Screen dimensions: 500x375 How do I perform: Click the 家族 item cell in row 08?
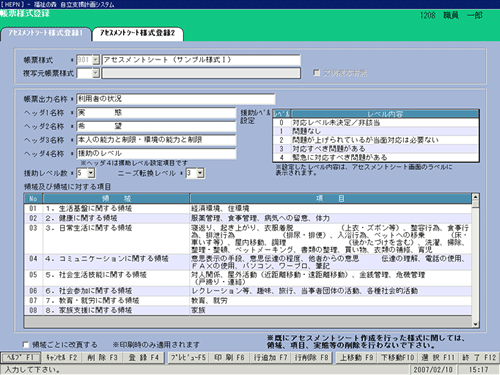(330, 310)
